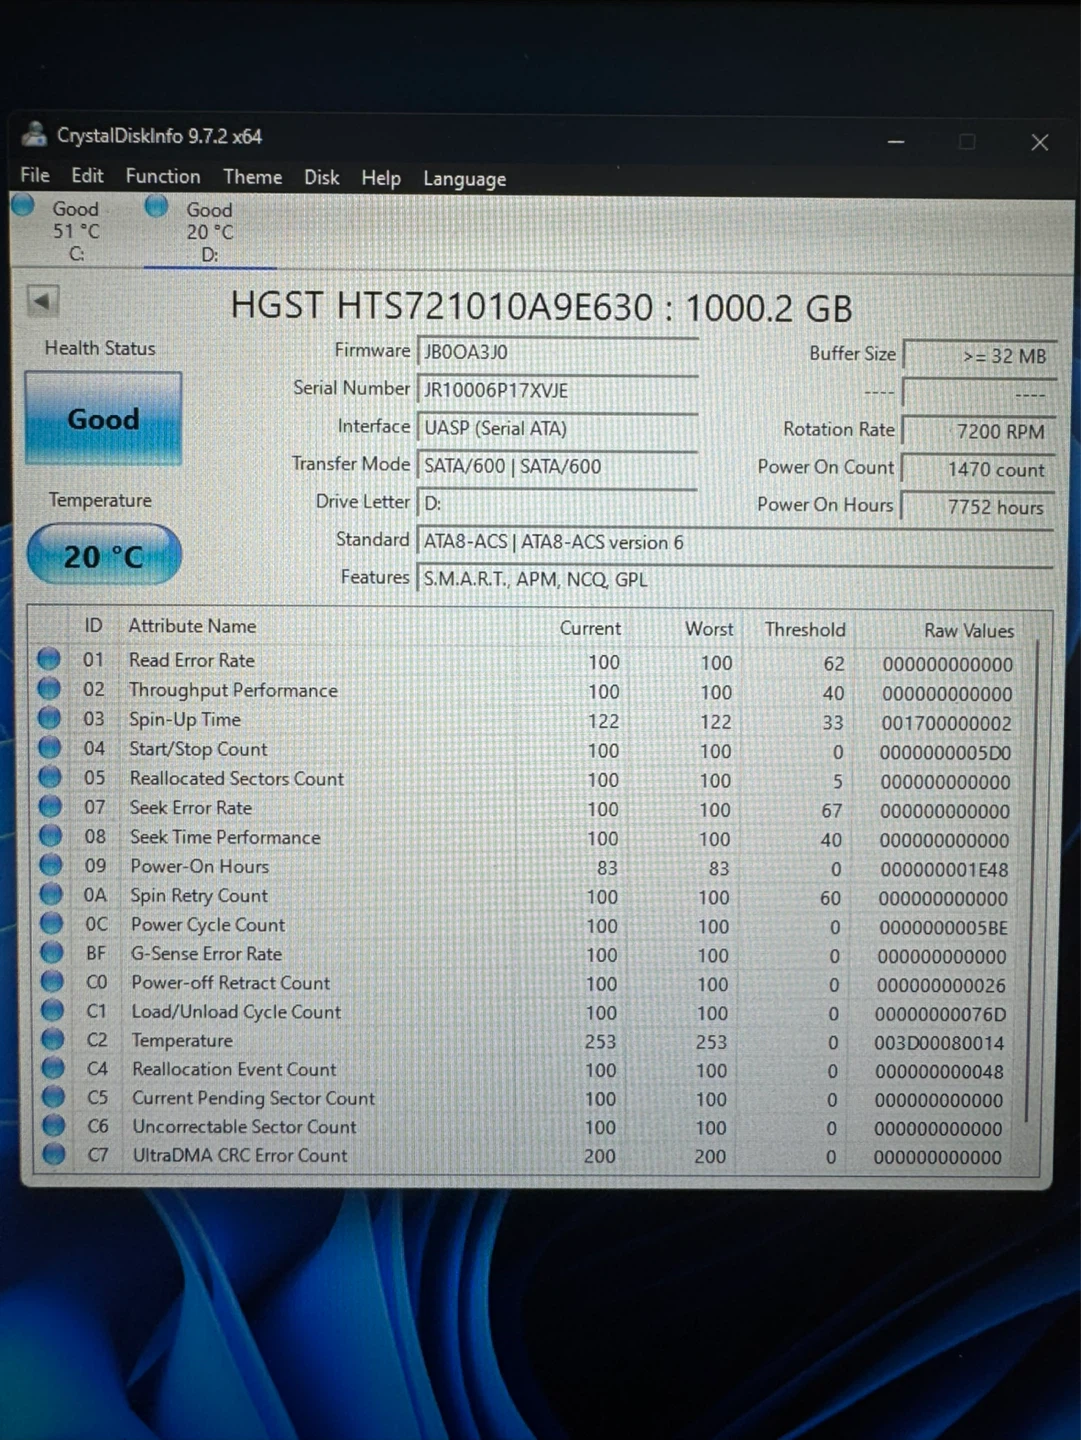This screenshot has height=1440, width=1081.
Task: Click the Current column header
Action: click(590, 628)
